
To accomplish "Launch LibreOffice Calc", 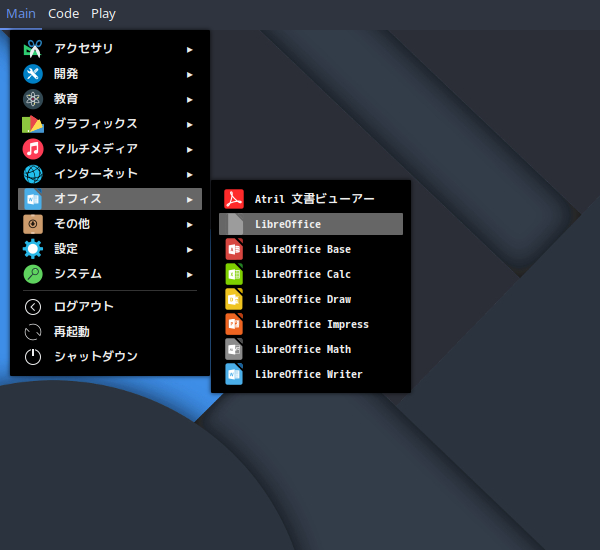I will (311, 274).
